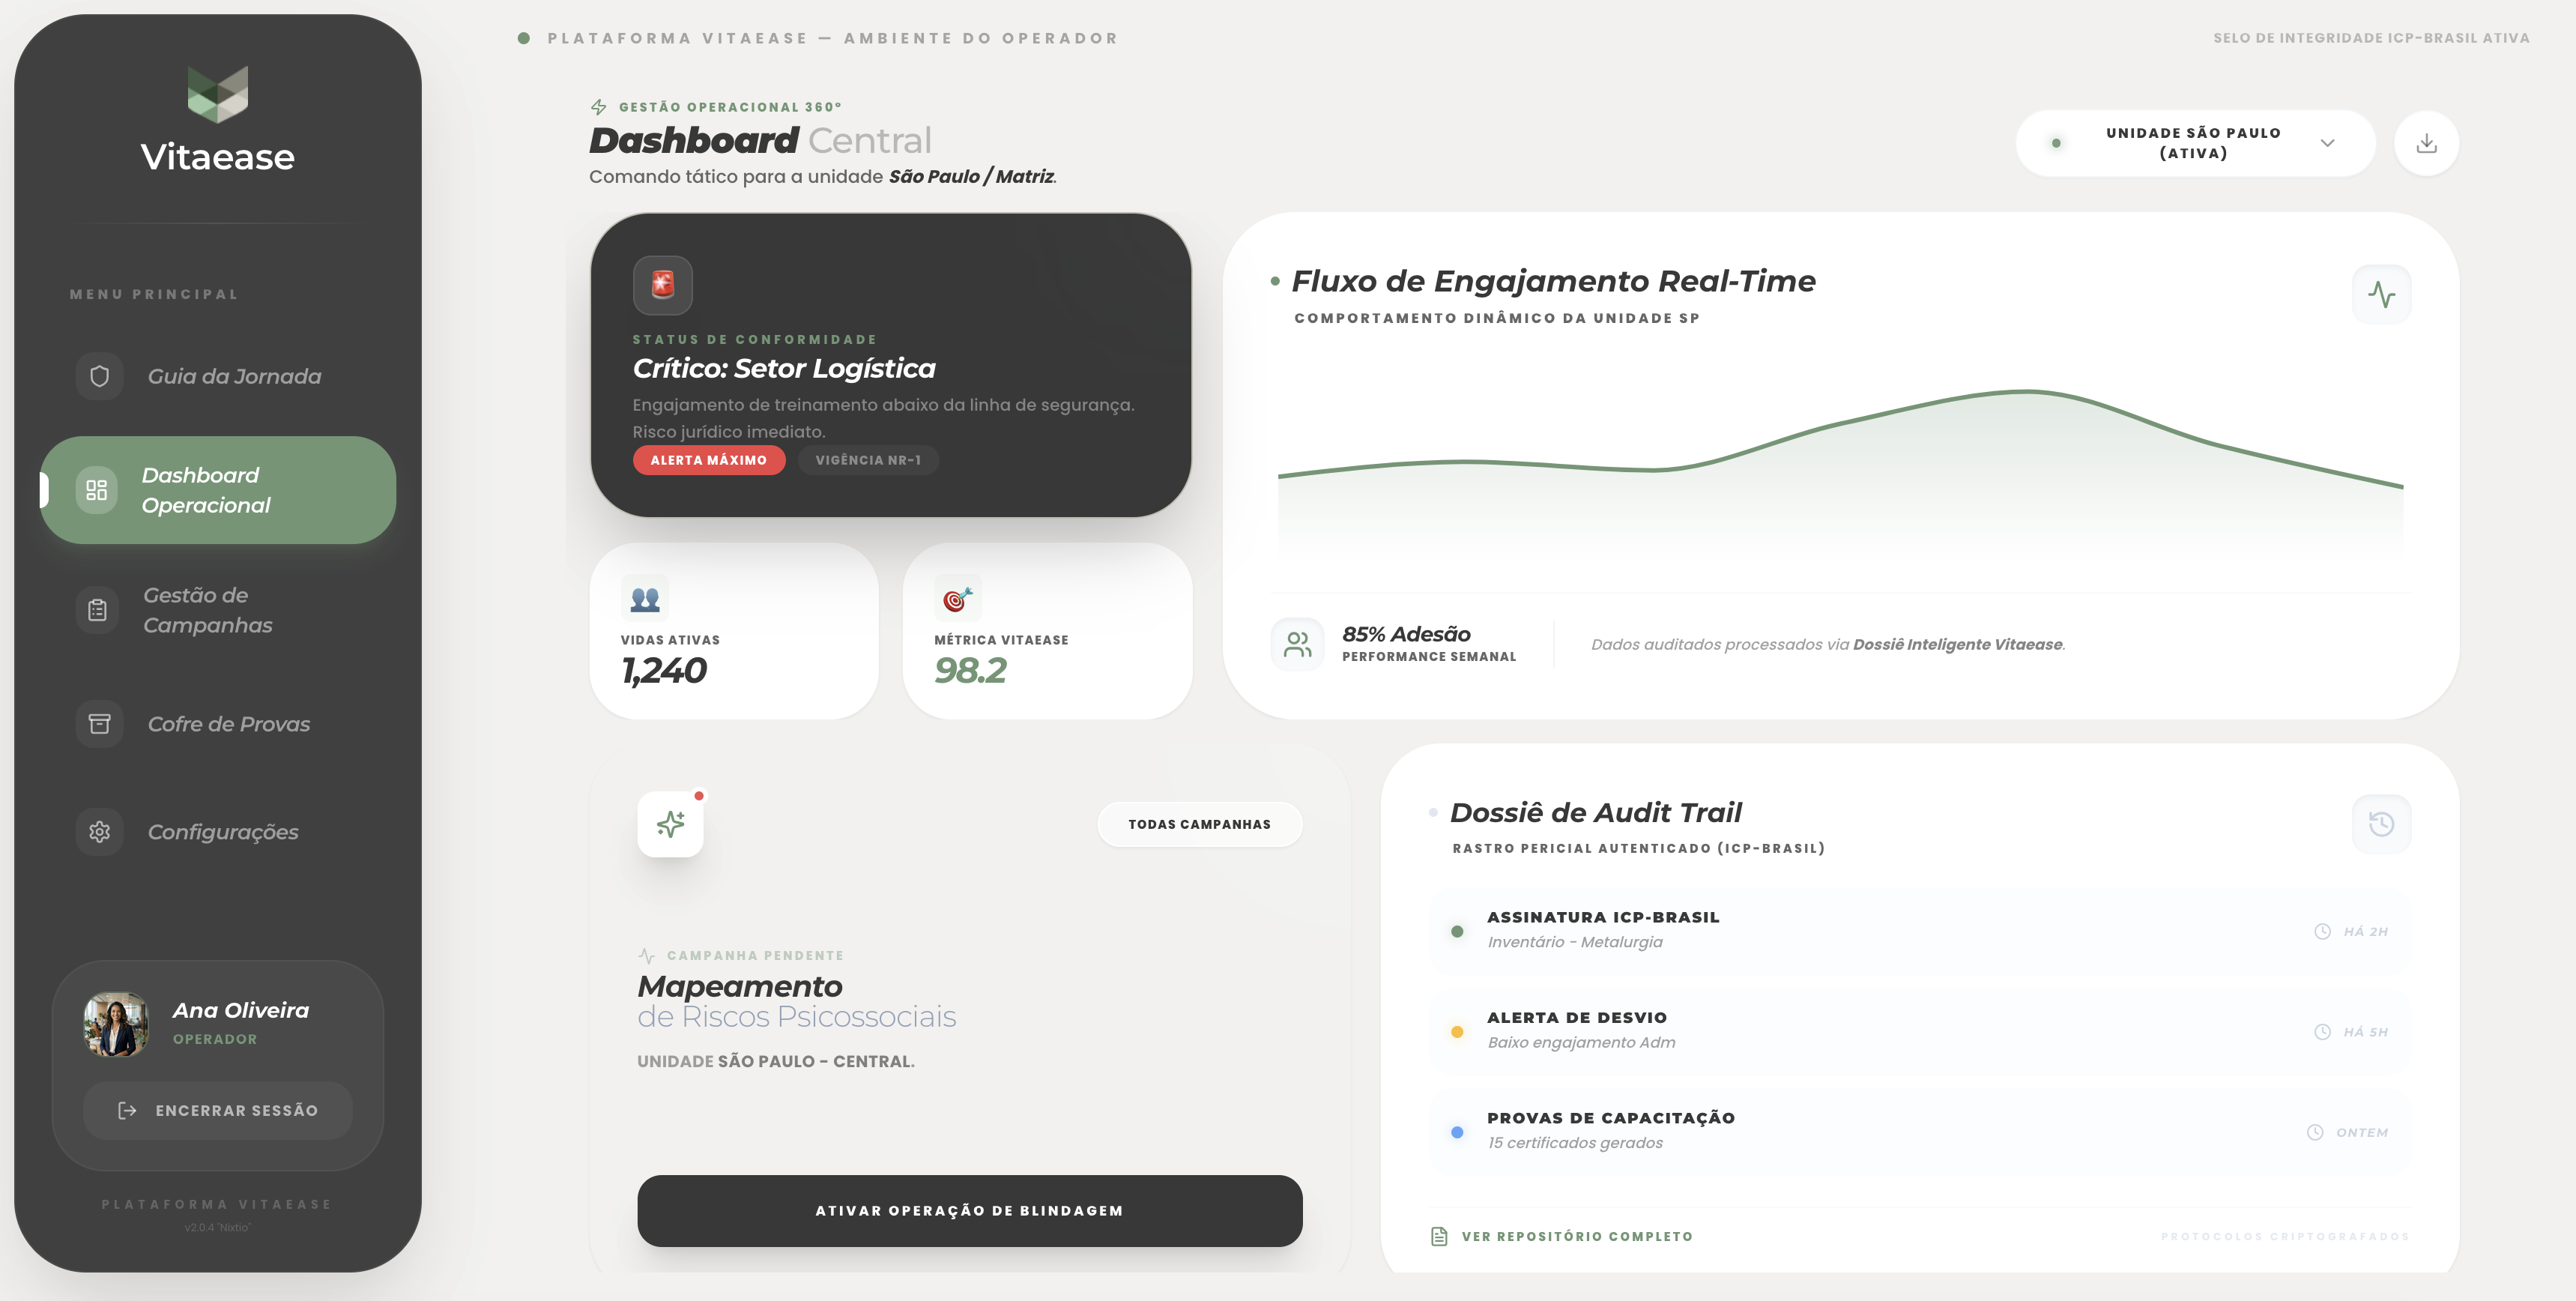Screen dimensions: 2576x1301
Task: Click the history icon on Dossiê de Audit Trail
Action: point(2383,823)
